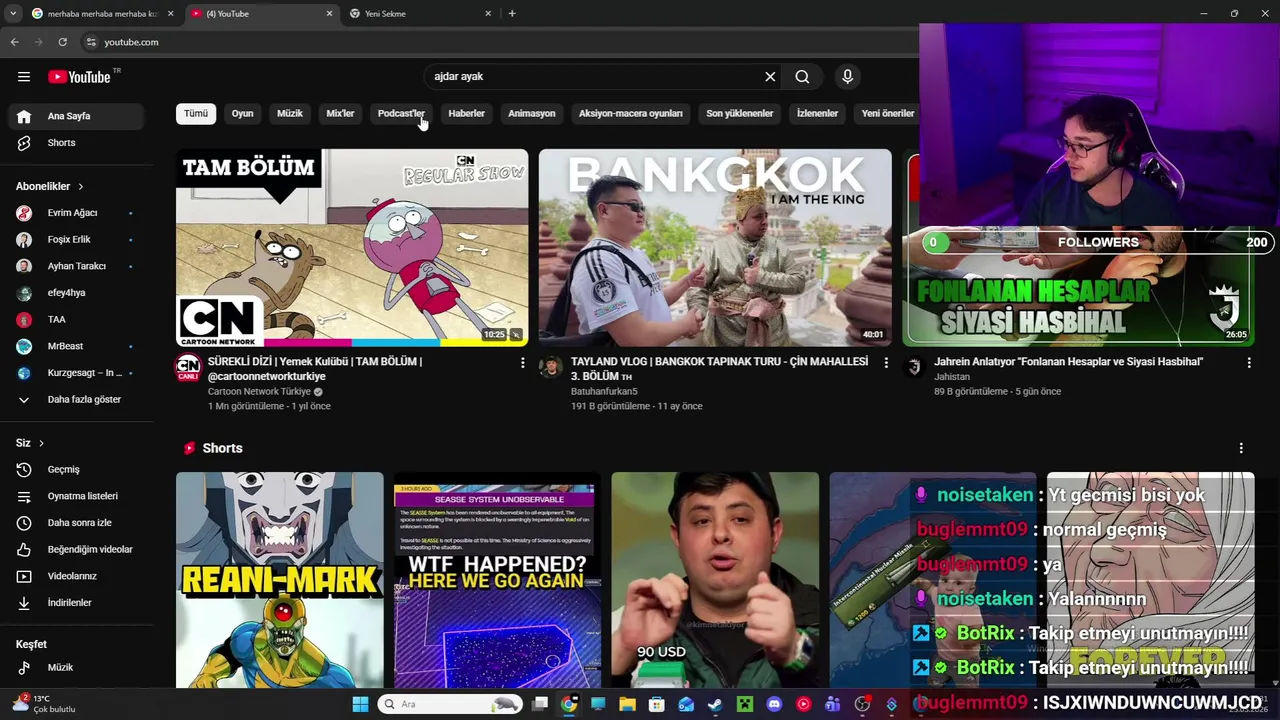Open the YouTube hamburger guide menu
Screen dimensions: 1280x720
[x=24, y=76]
